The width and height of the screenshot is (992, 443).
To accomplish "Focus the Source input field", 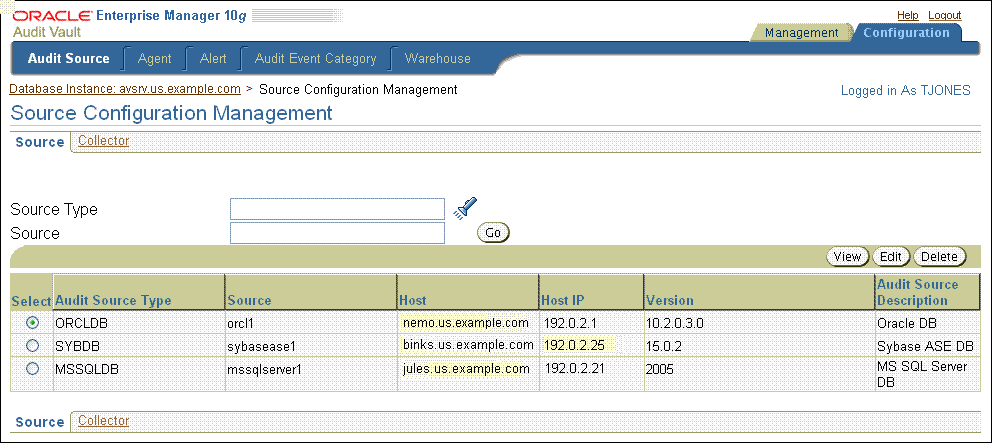I will click(x=337, y=233).
